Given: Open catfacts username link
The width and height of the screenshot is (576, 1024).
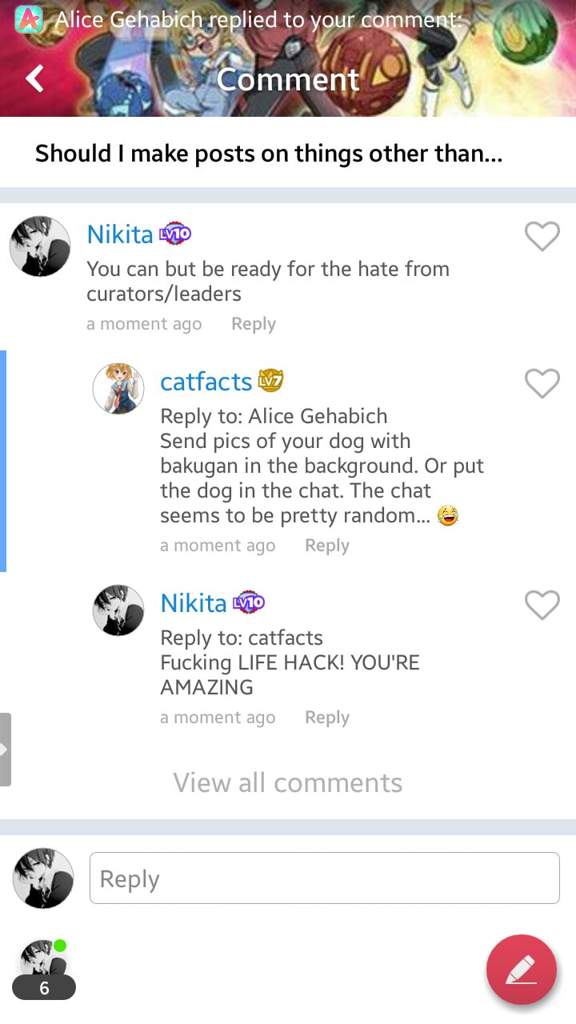Looking at the screenshot, I should click(x=206, y=381).
